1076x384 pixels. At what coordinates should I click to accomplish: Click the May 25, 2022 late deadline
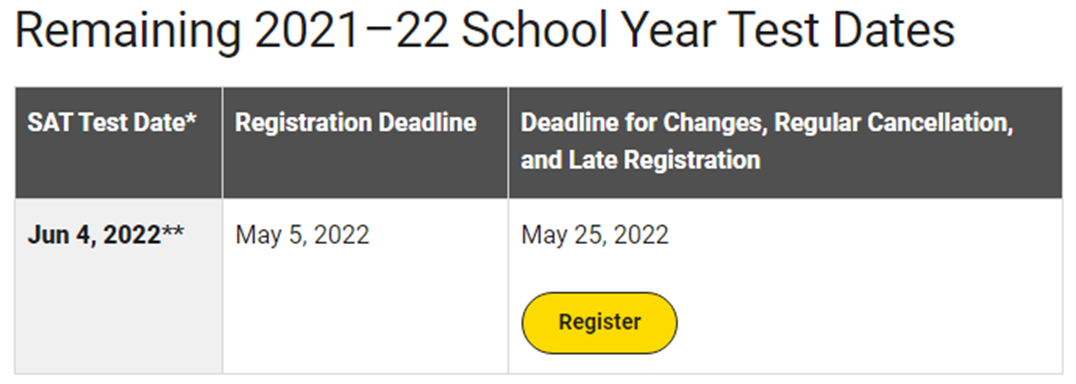[x=594, y=235]
